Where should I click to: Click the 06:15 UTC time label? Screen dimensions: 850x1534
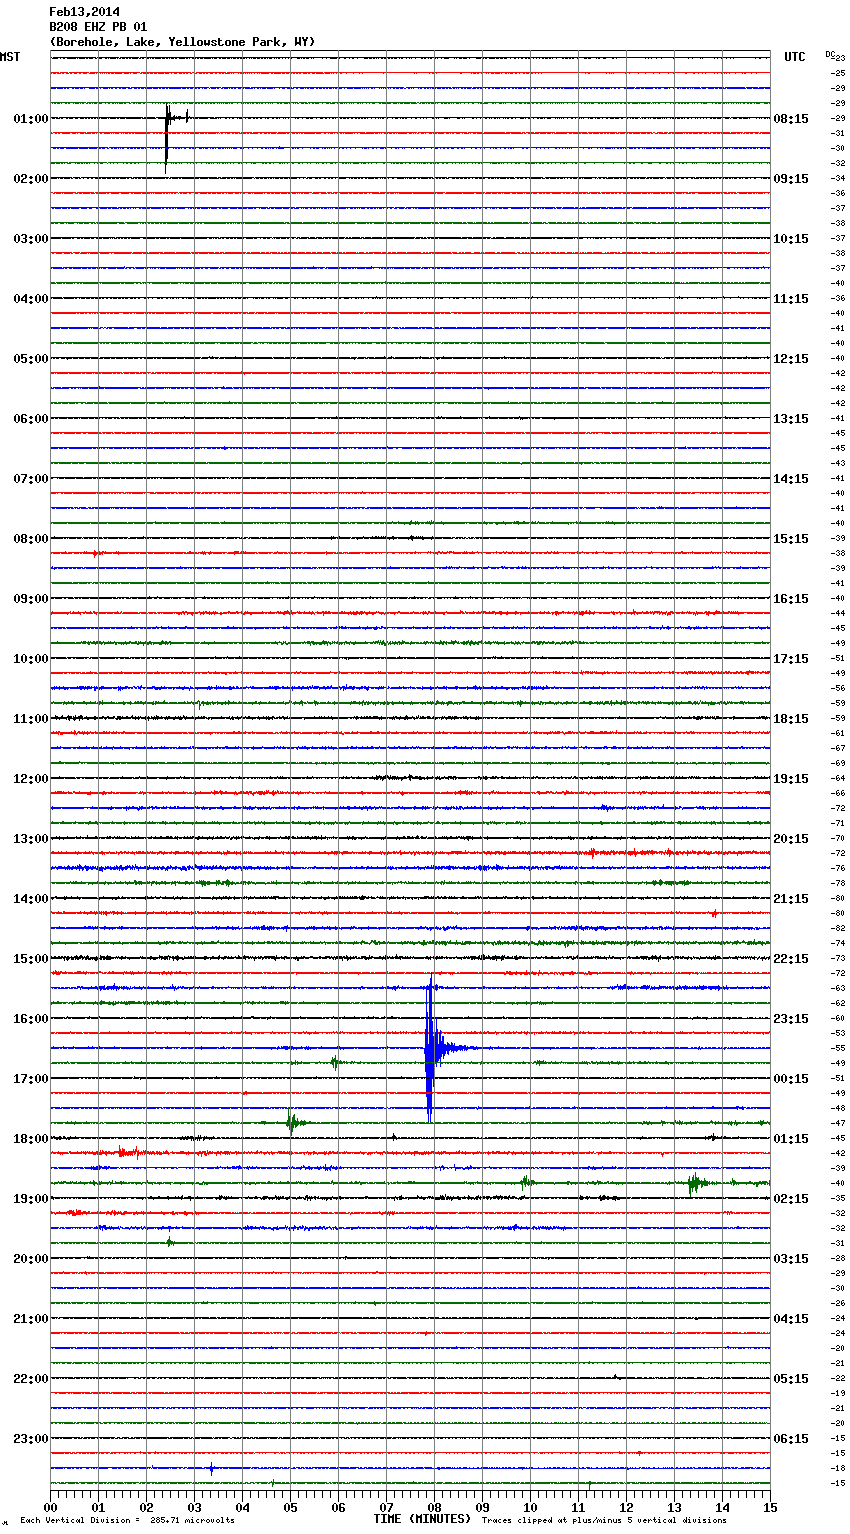pyautogui.click(x=791, y=1439)
